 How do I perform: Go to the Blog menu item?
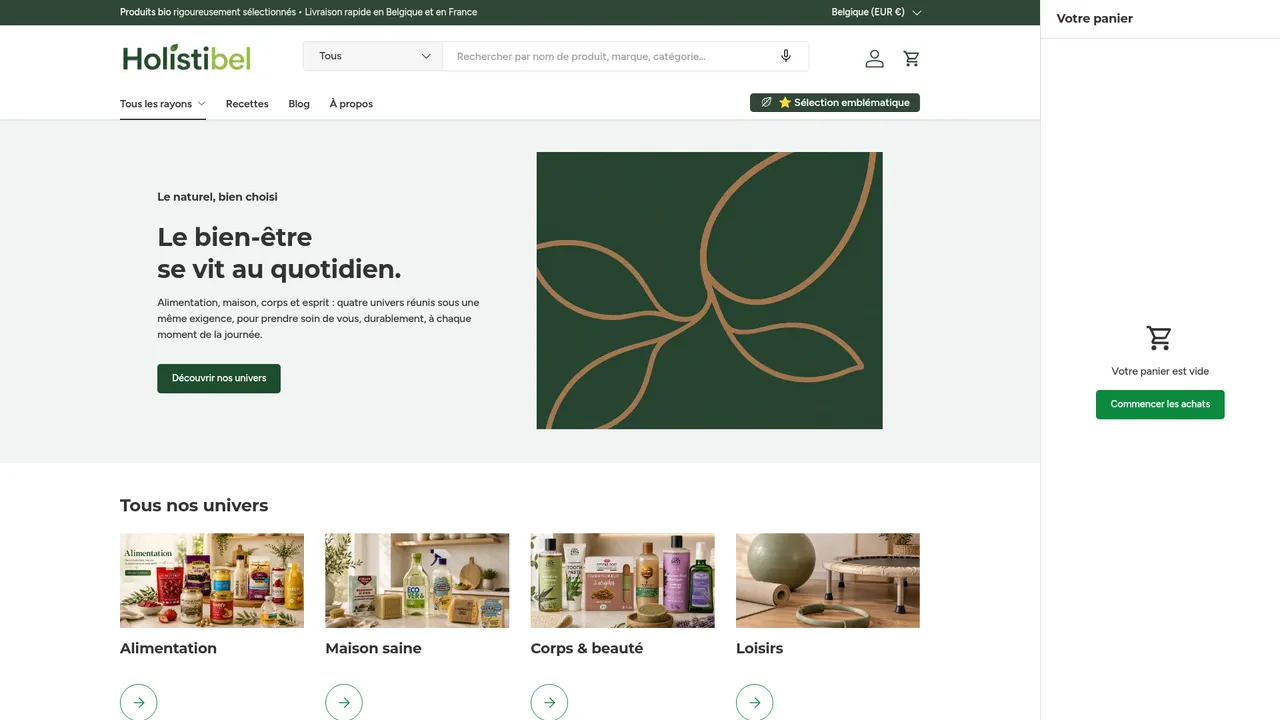tap(299, 104)
